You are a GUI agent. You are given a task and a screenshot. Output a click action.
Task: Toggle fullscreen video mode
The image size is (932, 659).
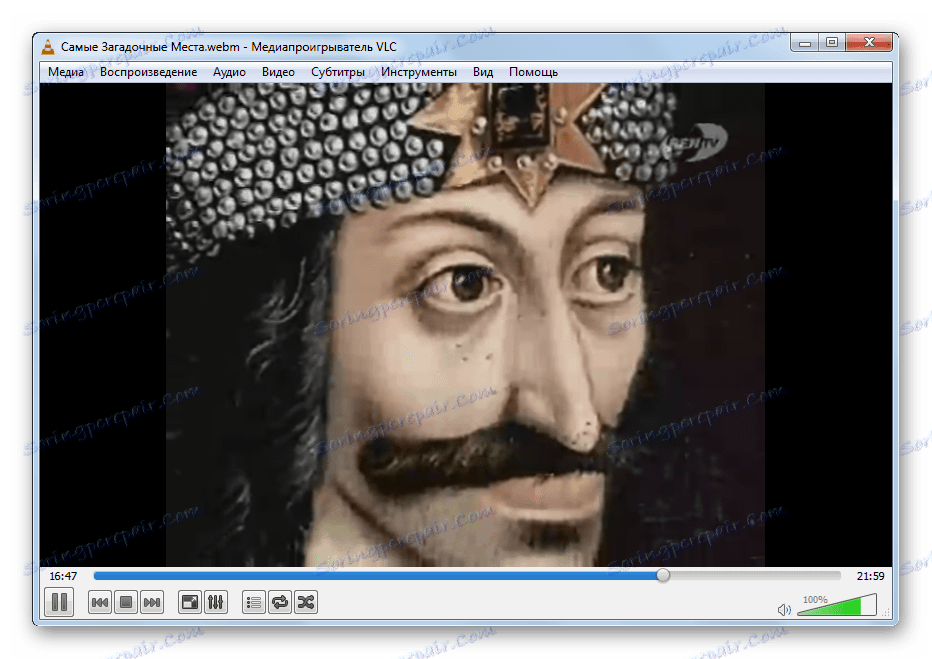(190, 603)
